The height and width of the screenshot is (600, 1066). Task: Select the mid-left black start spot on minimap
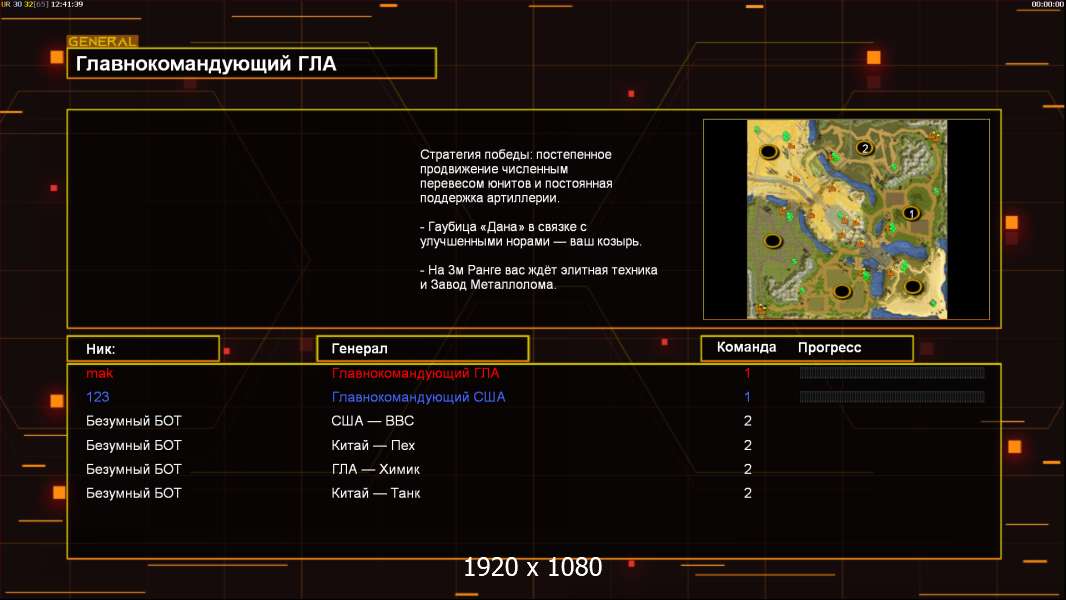coord(773,240)
